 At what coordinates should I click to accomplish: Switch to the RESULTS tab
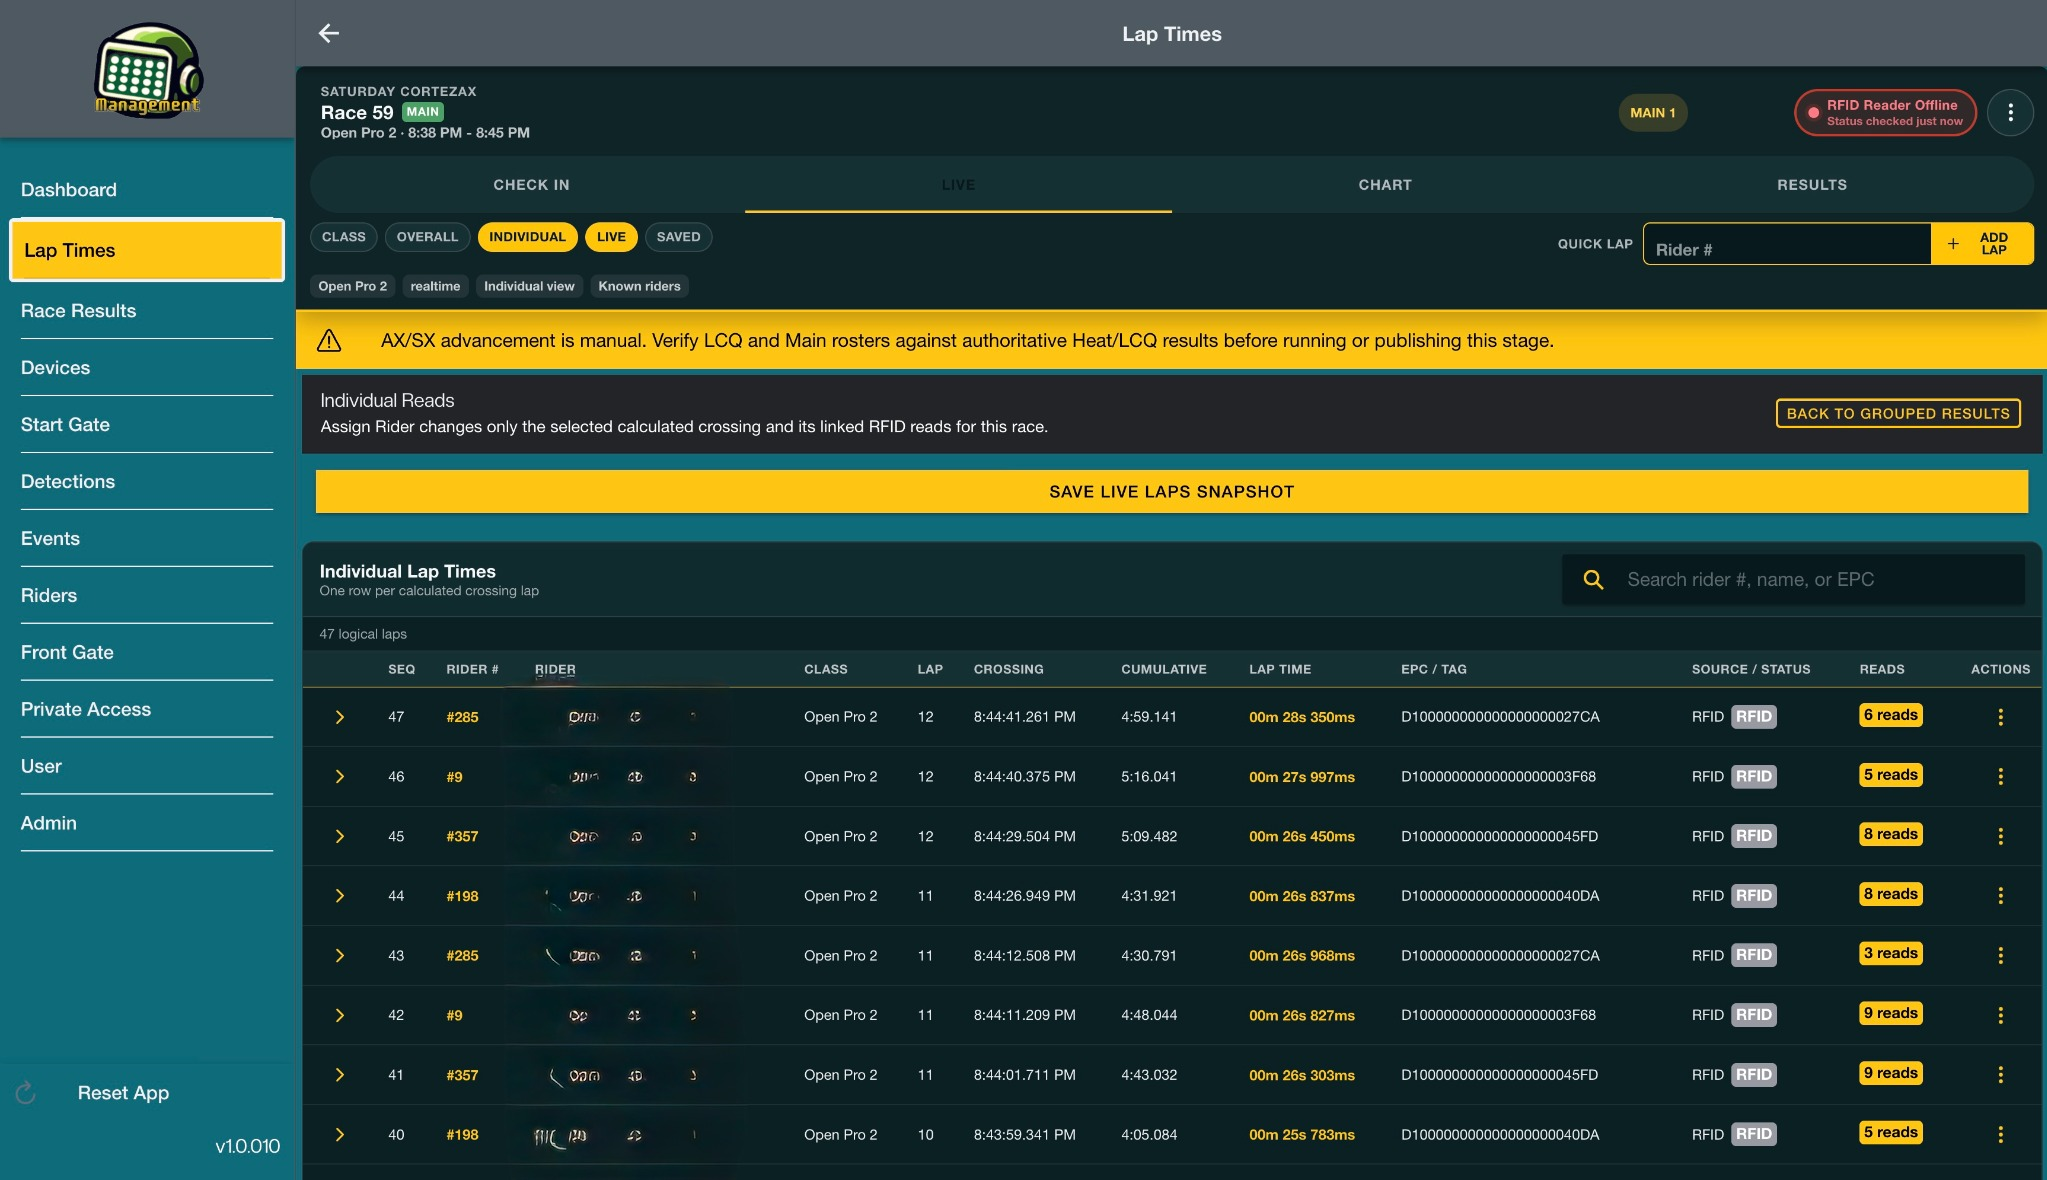pyautogui.click(x=1812, y=185)
